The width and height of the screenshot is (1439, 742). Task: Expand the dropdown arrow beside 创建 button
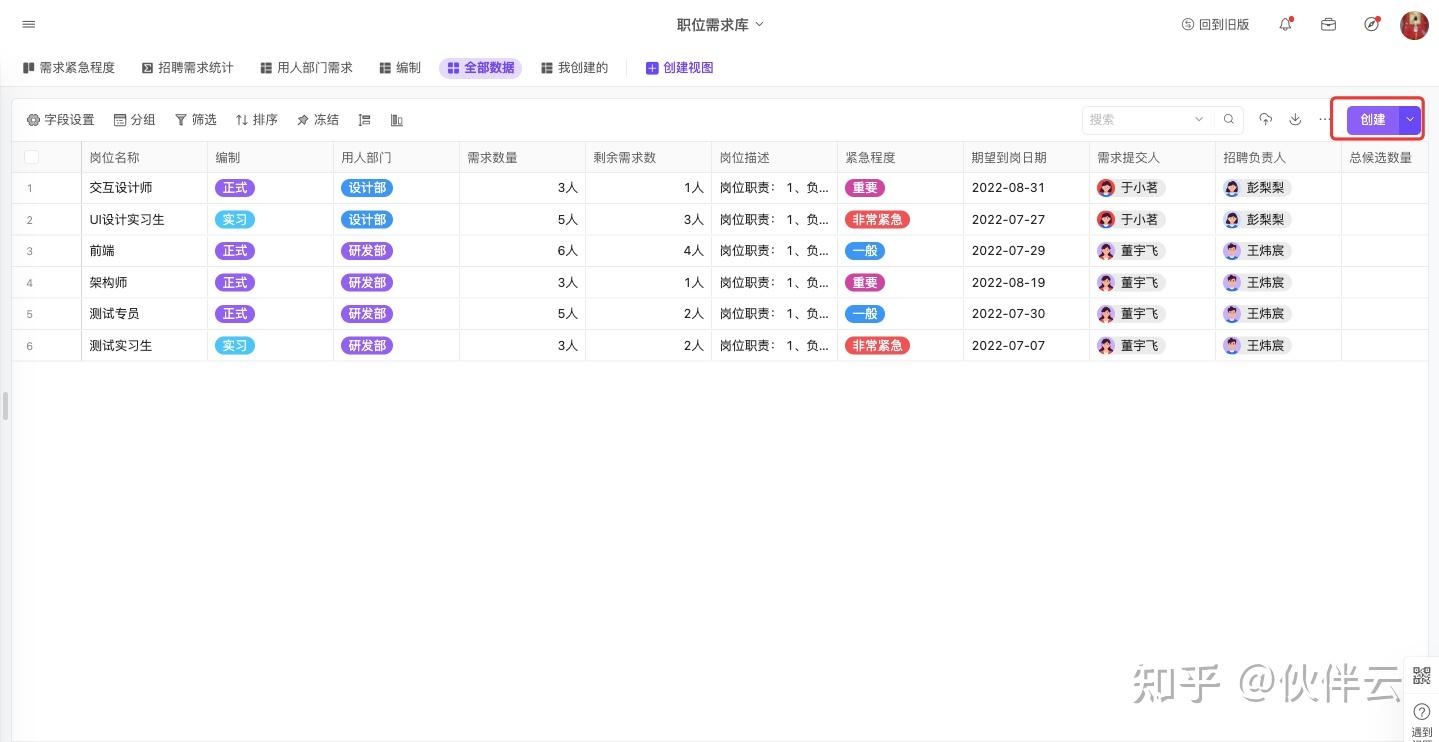pyautogui.click(x=1410, y=119)
